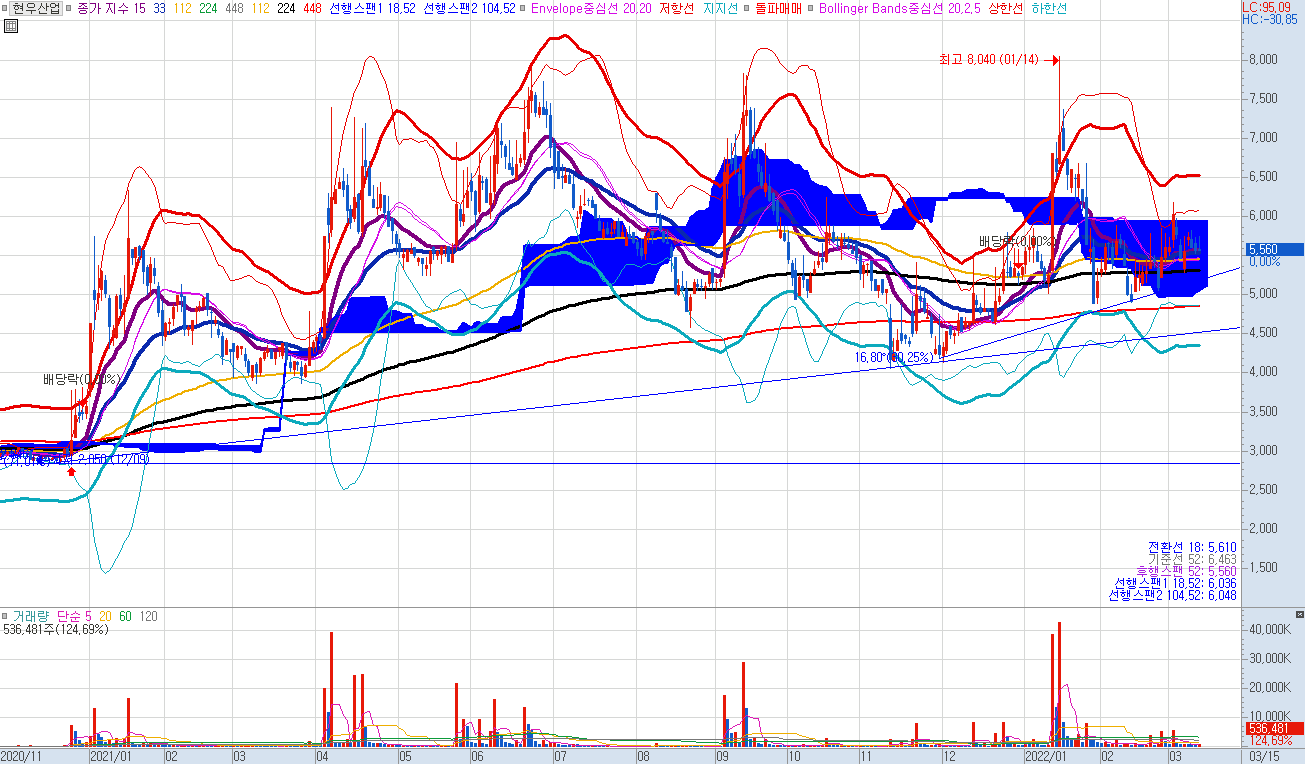This screenshot has height=764, width=1305.
Task: Click the HC:-30,85 readout
Action: point(1272,19)
